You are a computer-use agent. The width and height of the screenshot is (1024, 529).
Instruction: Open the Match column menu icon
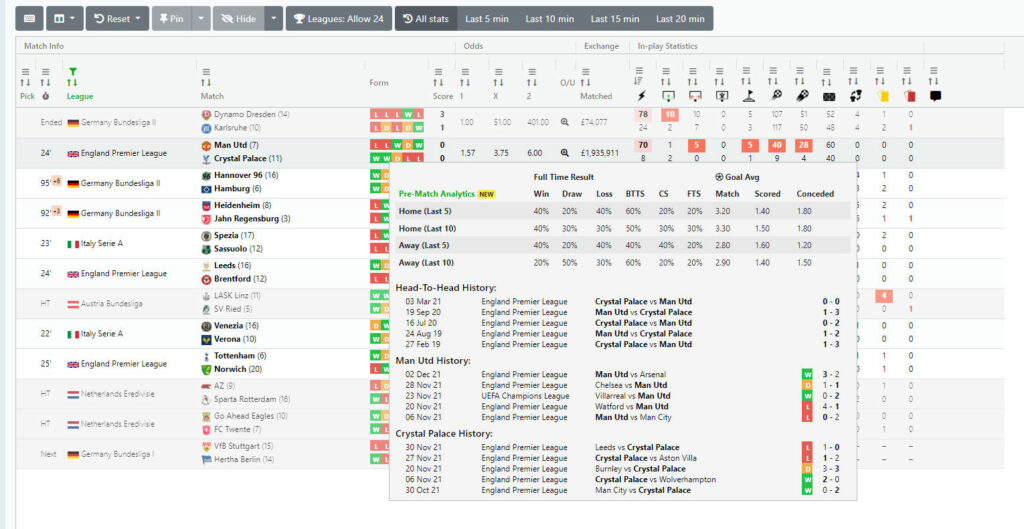pyautogui.click(x=206, y=72)
